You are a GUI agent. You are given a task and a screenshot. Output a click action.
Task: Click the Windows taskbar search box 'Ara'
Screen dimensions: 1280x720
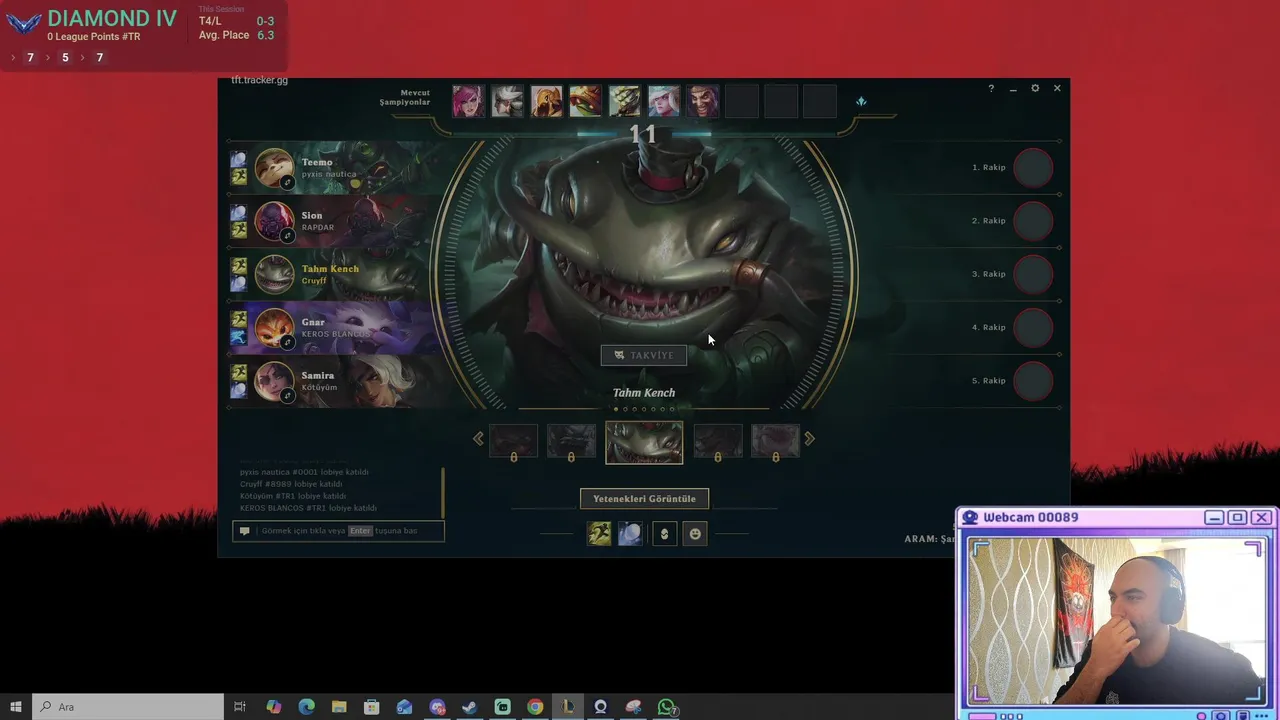128,707
